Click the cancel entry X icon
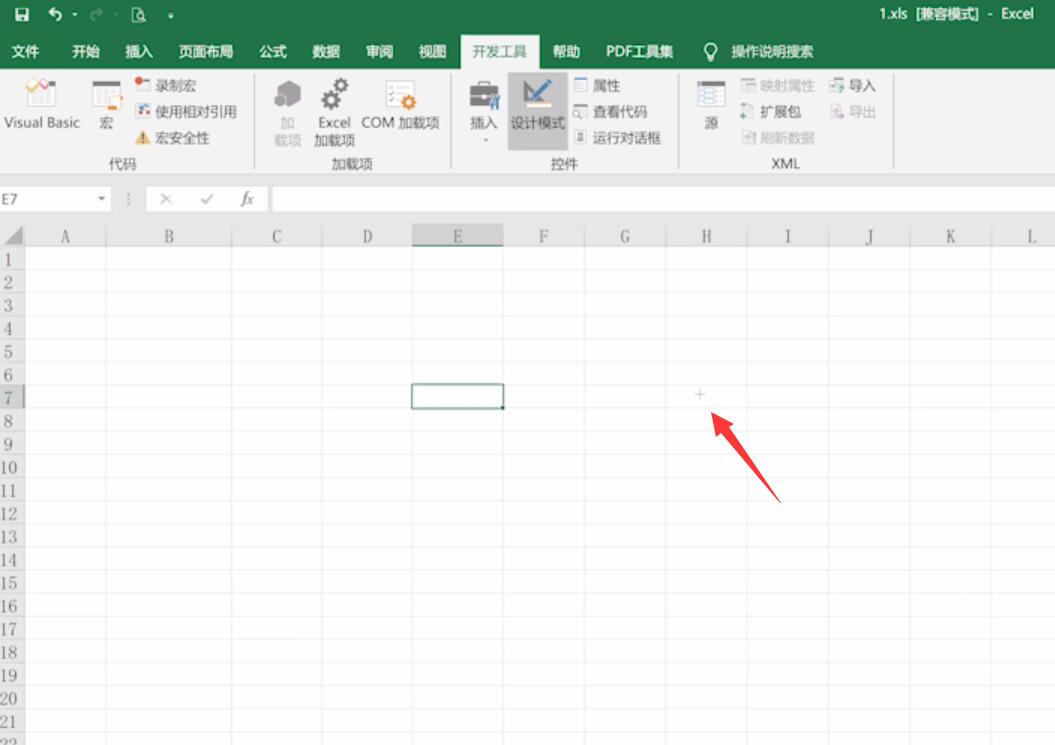The image size is (1055, 745). [x=166, y=199]
